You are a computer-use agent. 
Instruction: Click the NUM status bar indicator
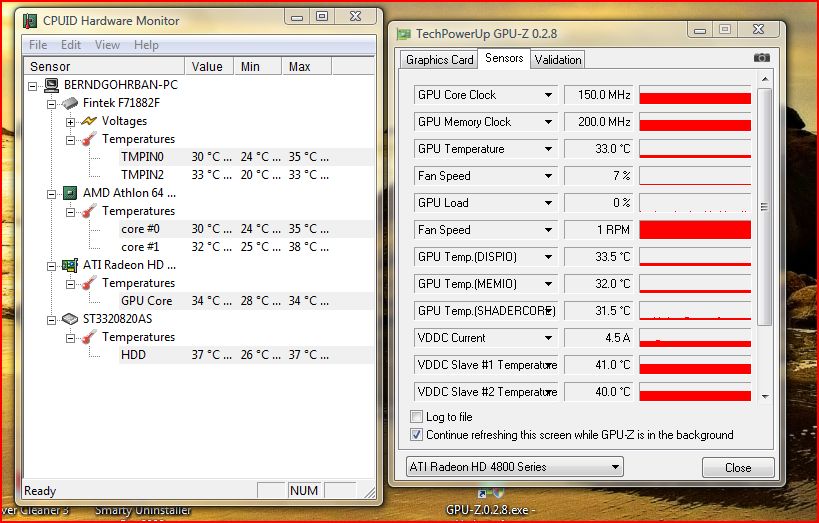pos(303,491)
